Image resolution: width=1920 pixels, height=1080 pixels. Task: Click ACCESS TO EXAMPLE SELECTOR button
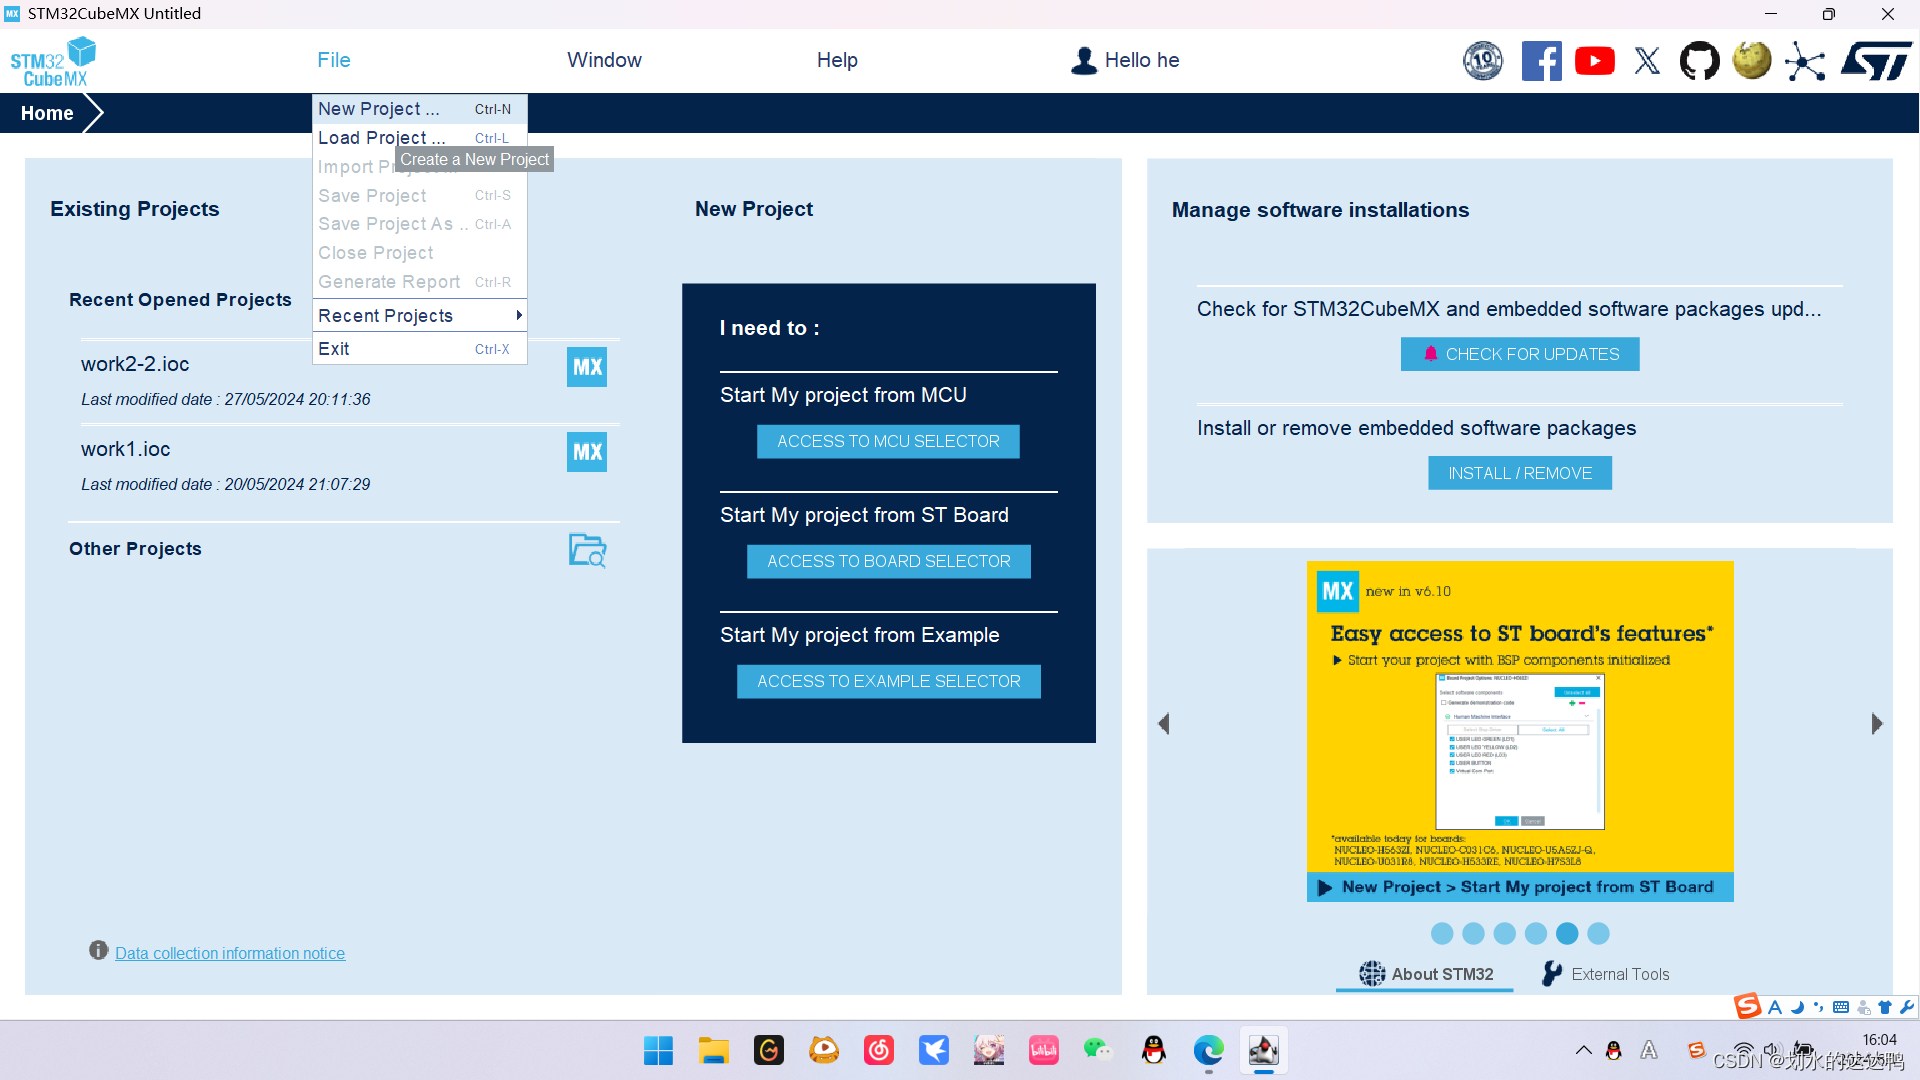click(888, 682)
